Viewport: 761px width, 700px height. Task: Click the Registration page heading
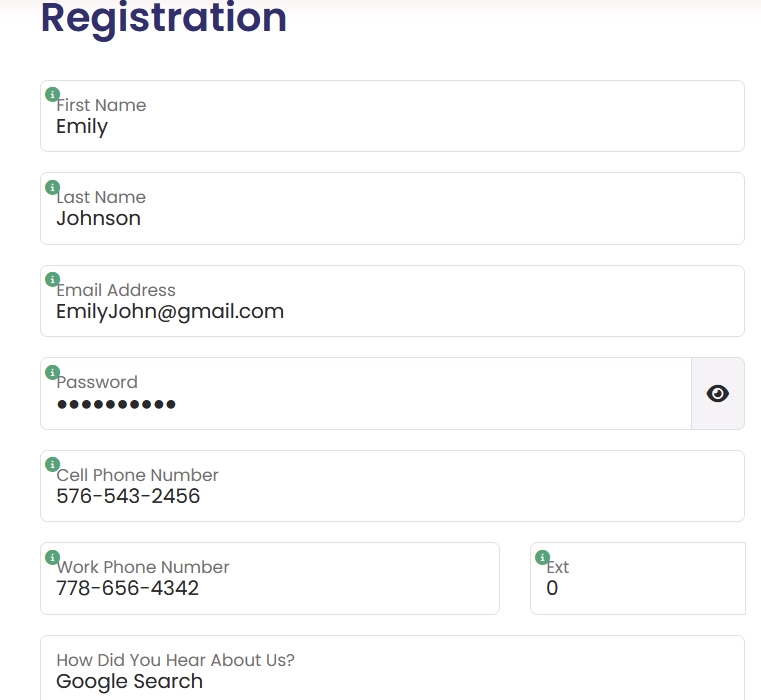tap(164, 18)
